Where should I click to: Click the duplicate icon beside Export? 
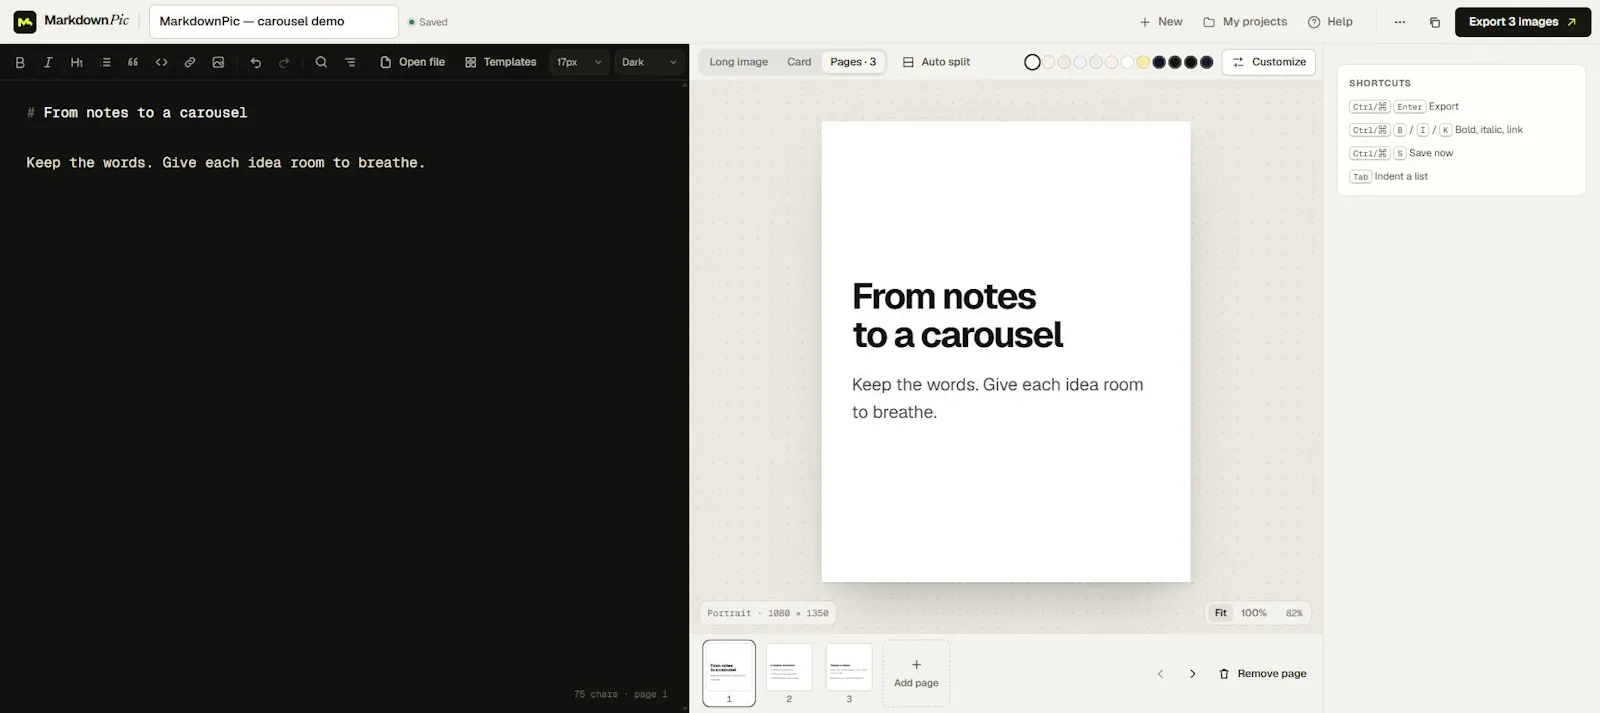[x=1435, y=22]
